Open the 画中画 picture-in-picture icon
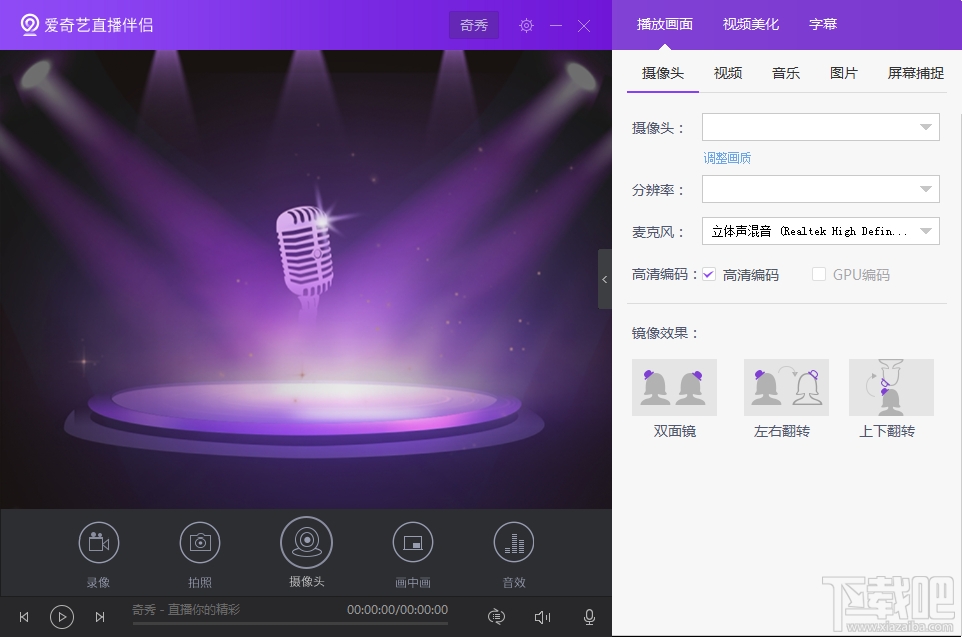 [413, 542]
